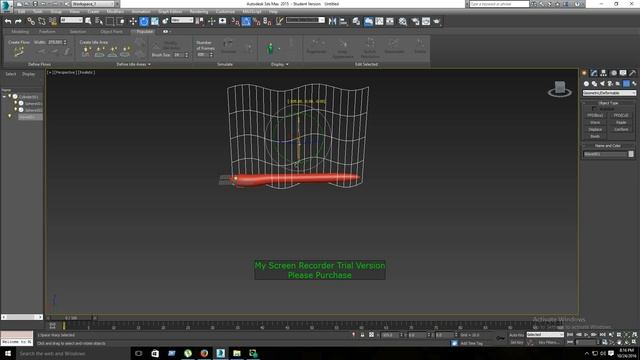Toggle the selection lock icon in status bar
The image size is (640, 360).
coord(362,335)
